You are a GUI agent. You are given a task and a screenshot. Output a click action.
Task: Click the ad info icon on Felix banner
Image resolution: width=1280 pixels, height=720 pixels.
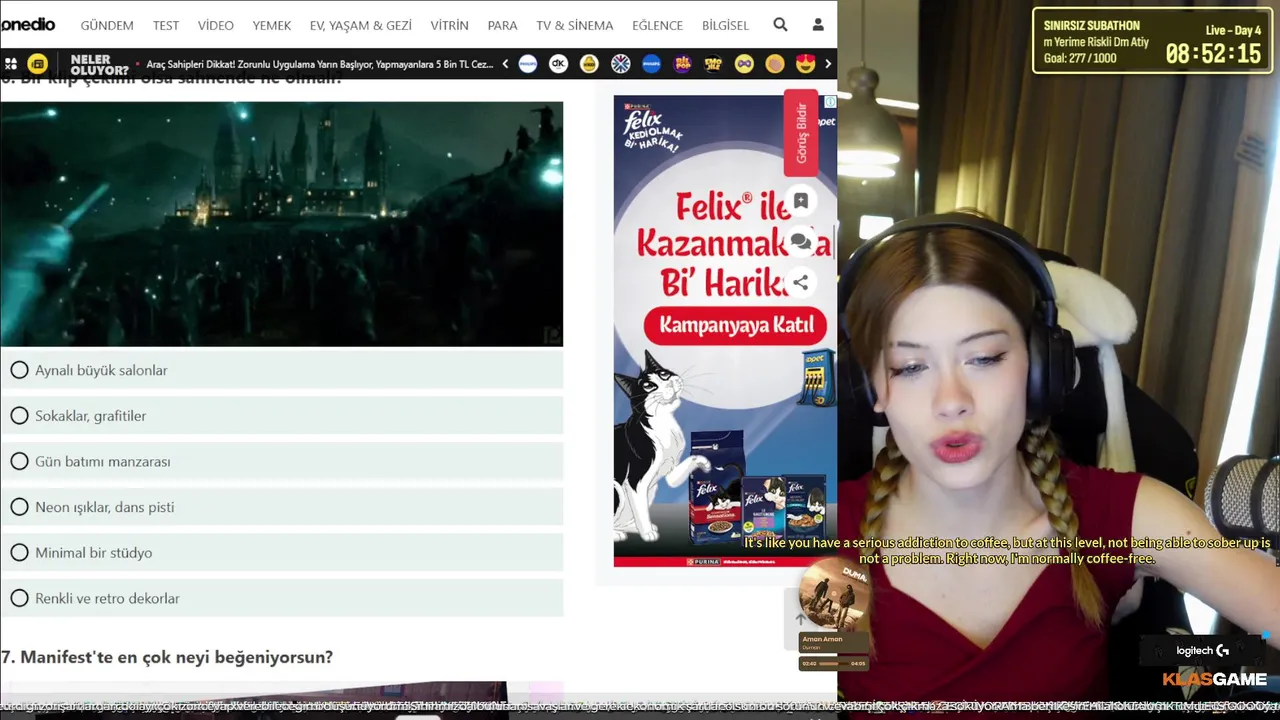[x=830, y=102]
